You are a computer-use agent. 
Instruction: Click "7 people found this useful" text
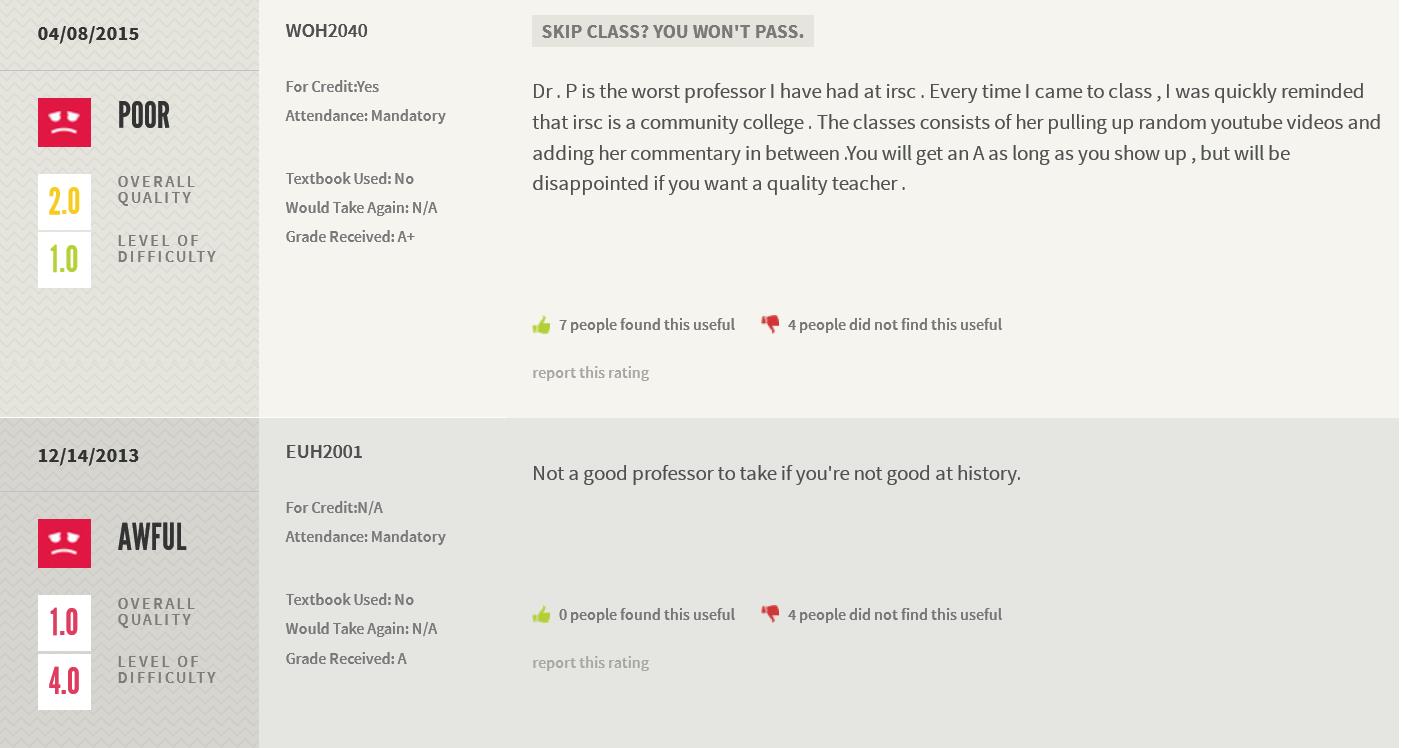point(646,325)
